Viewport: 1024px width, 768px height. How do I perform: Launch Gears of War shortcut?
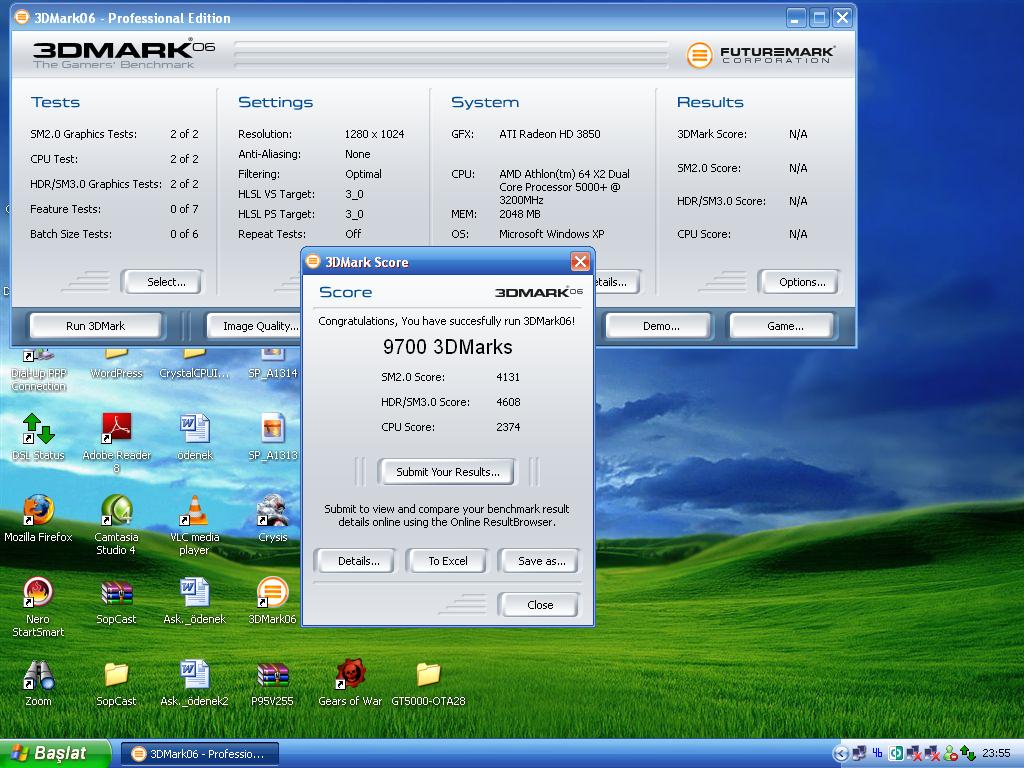(350, 682)
